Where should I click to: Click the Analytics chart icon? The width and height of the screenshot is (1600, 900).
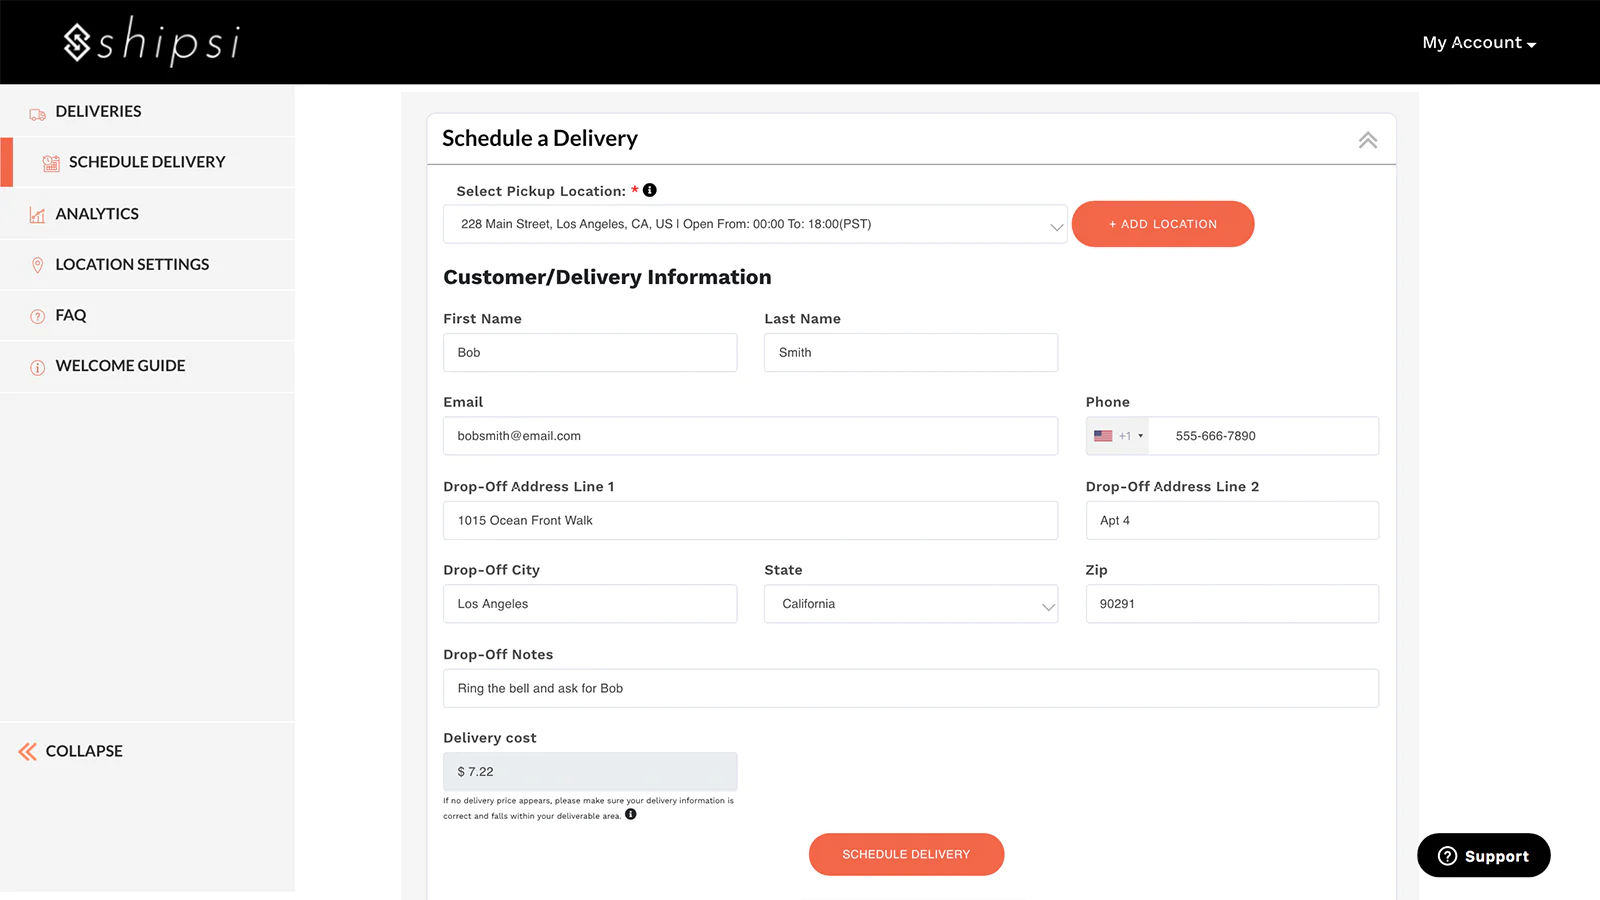[x=37, y=215]
